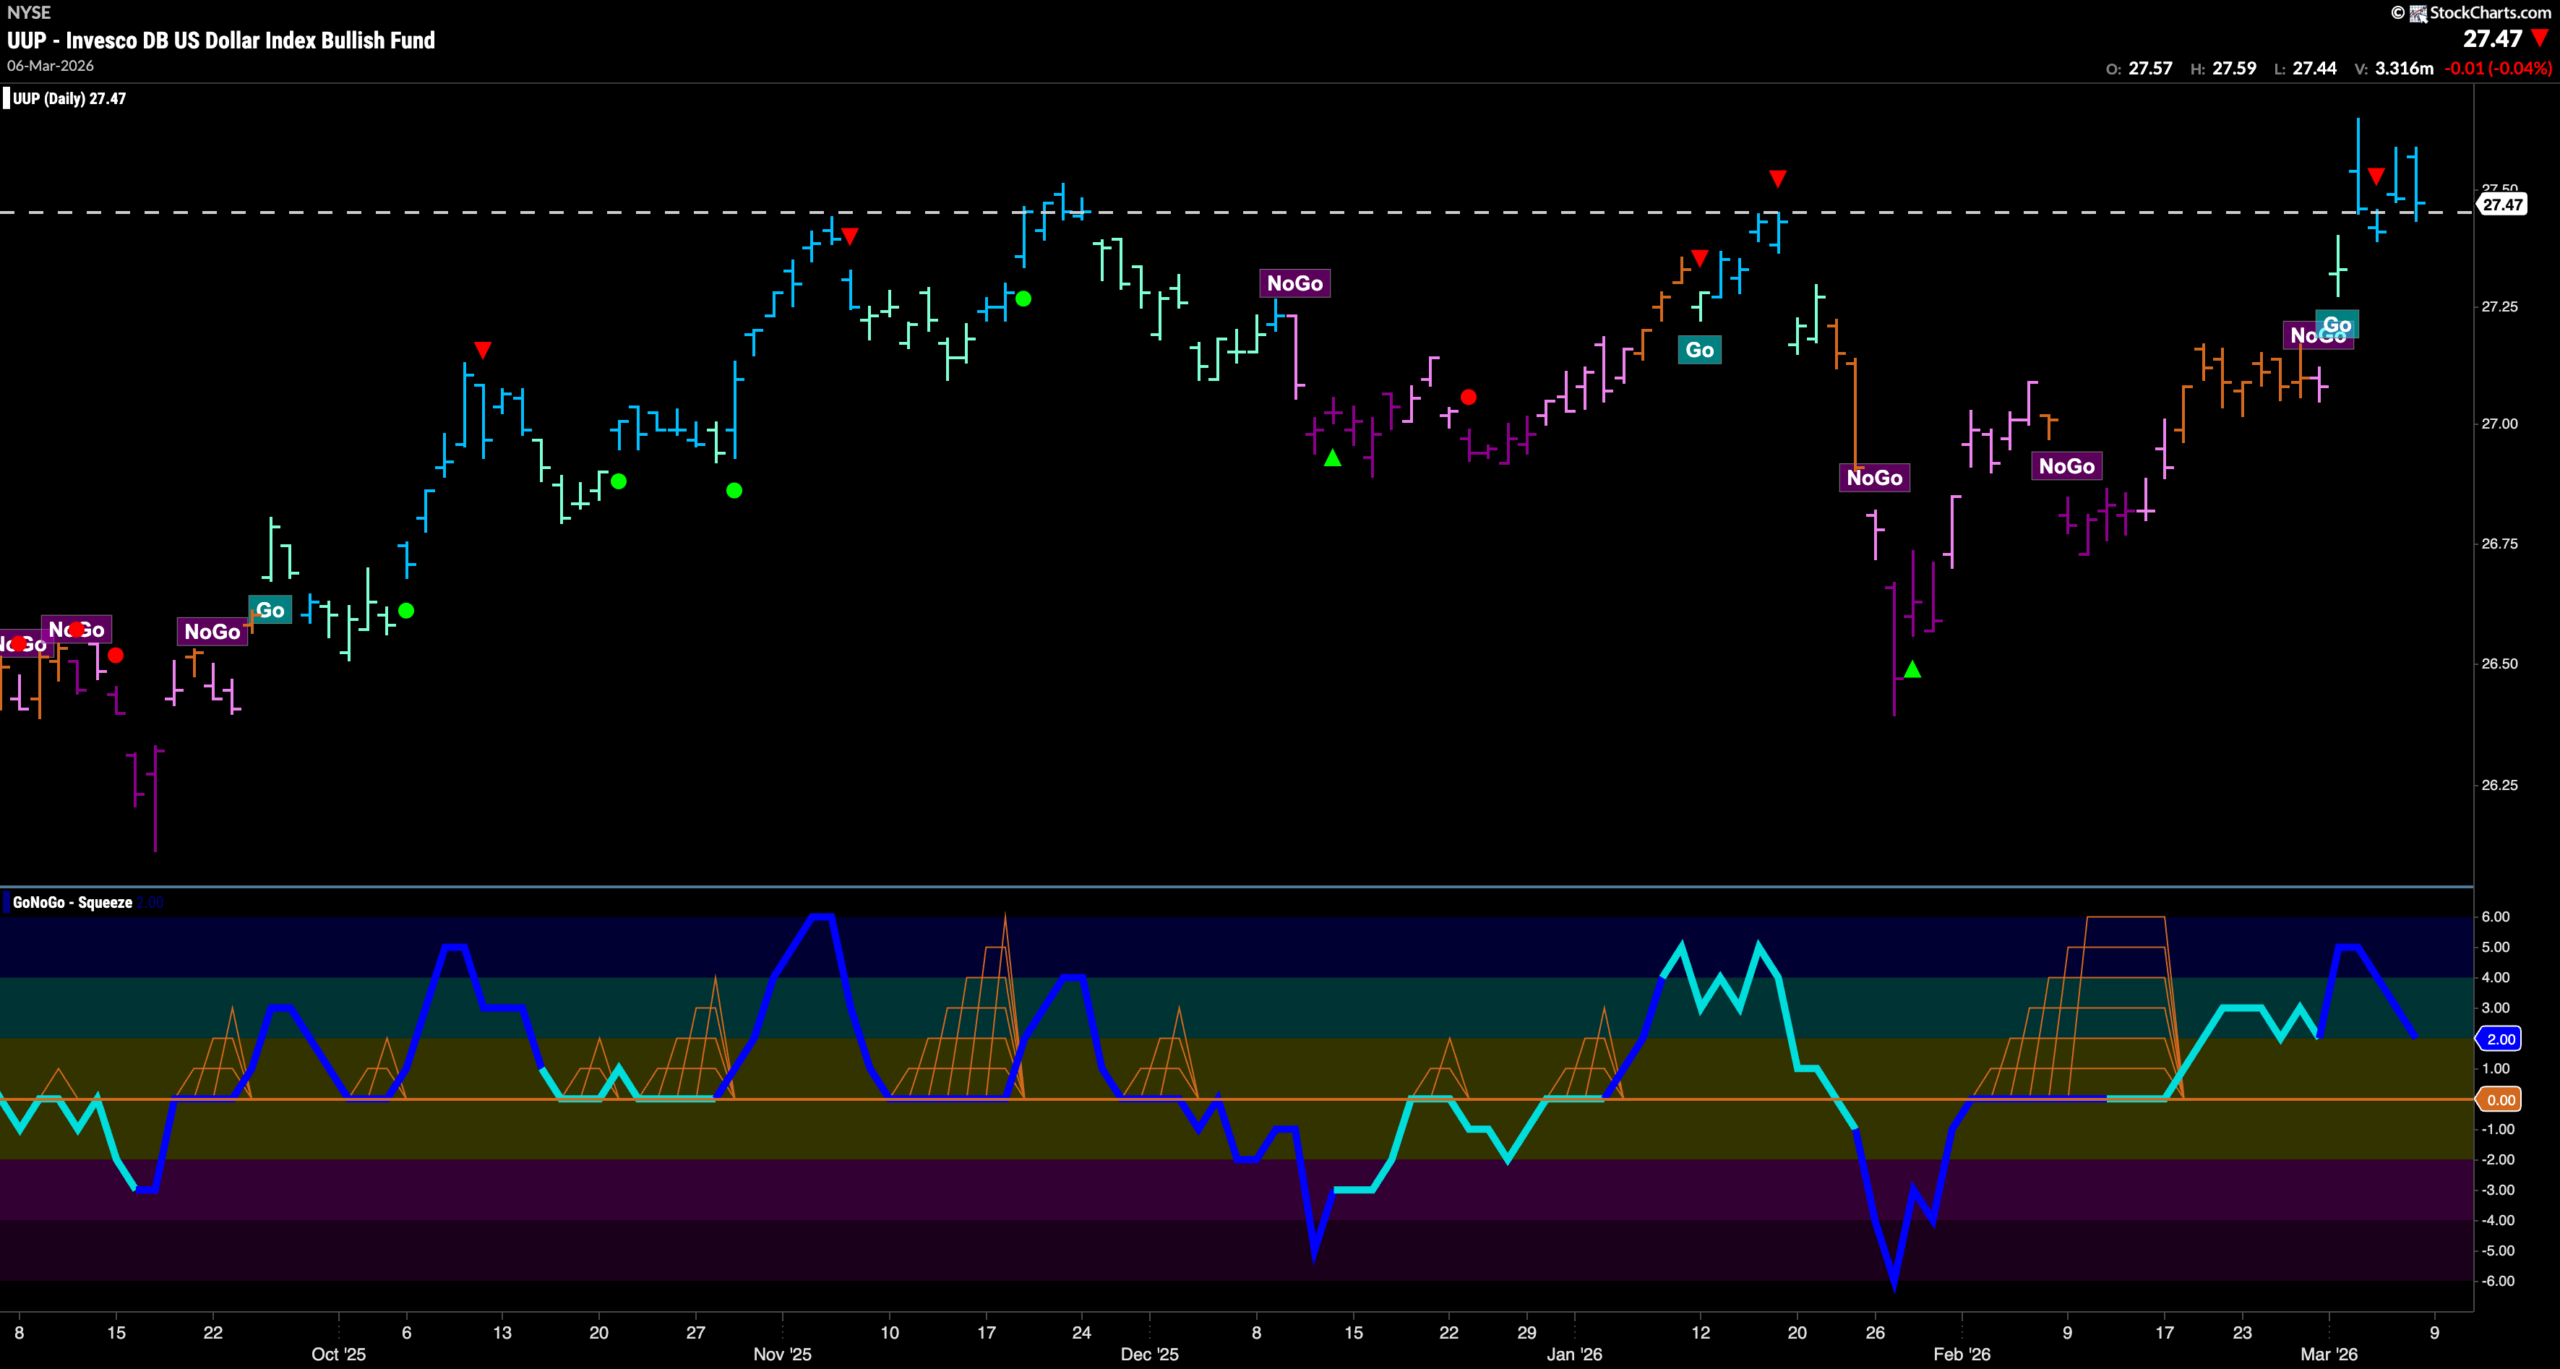Click the NoGo label near February 9
This screenshot has height=1369, width=2560.
point(2067,466)
